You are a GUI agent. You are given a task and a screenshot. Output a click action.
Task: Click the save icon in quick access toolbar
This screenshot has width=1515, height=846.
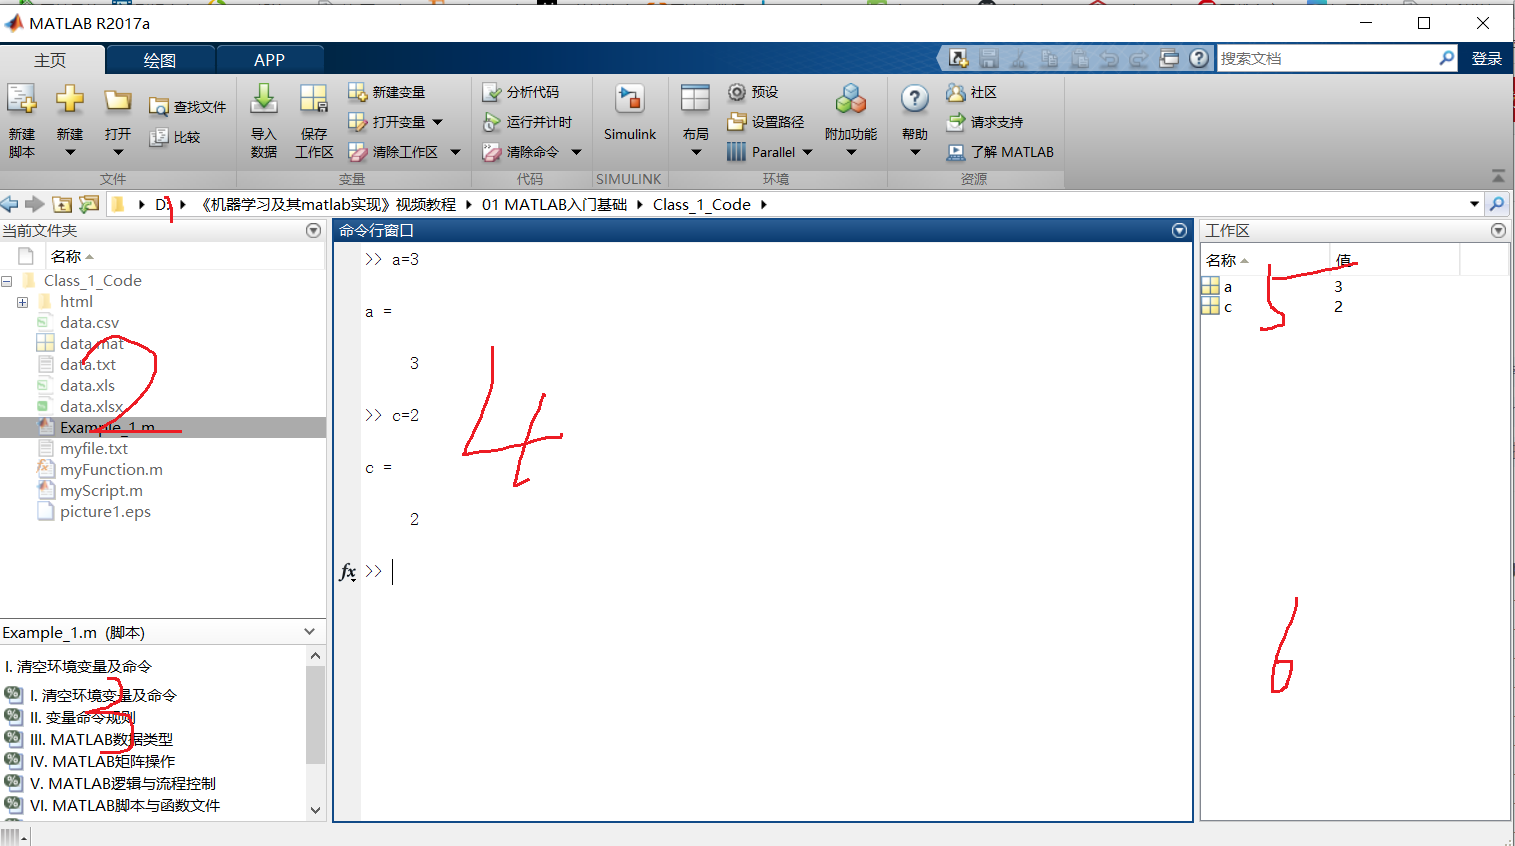pos(989,59)
